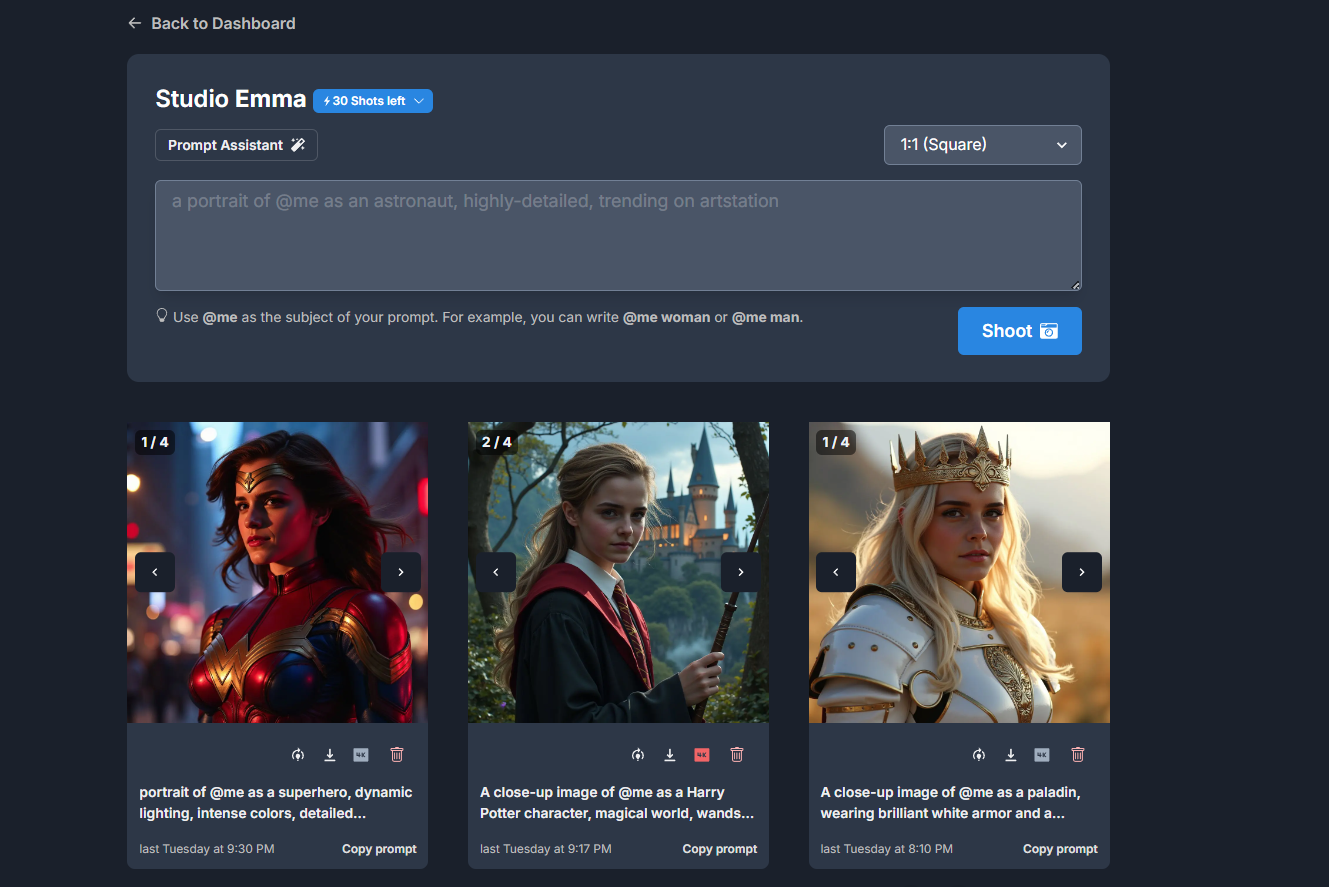Click the '2 / 4' counter badge
Screen dimensions: 1329x887
(496, 442)
